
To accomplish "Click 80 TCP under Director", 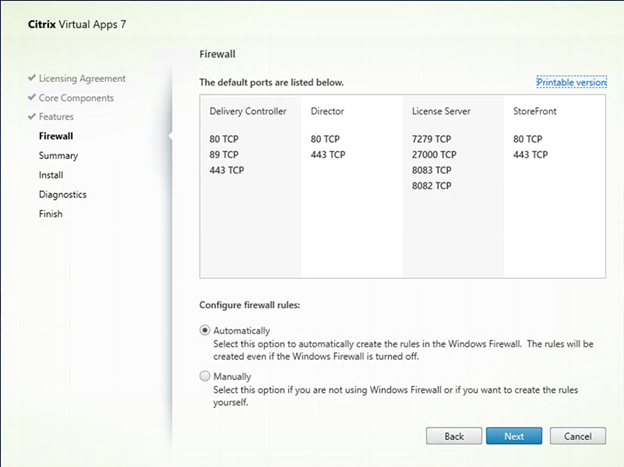I will tap(325, 139).
